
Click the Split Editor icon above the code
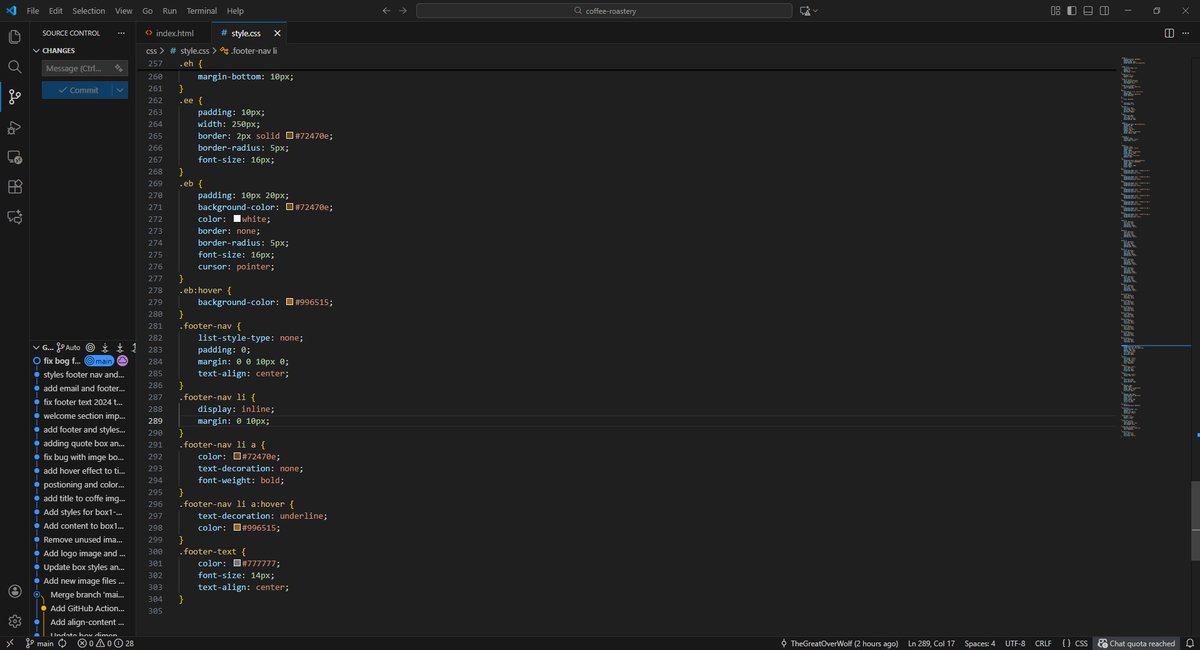[1168, 32]
